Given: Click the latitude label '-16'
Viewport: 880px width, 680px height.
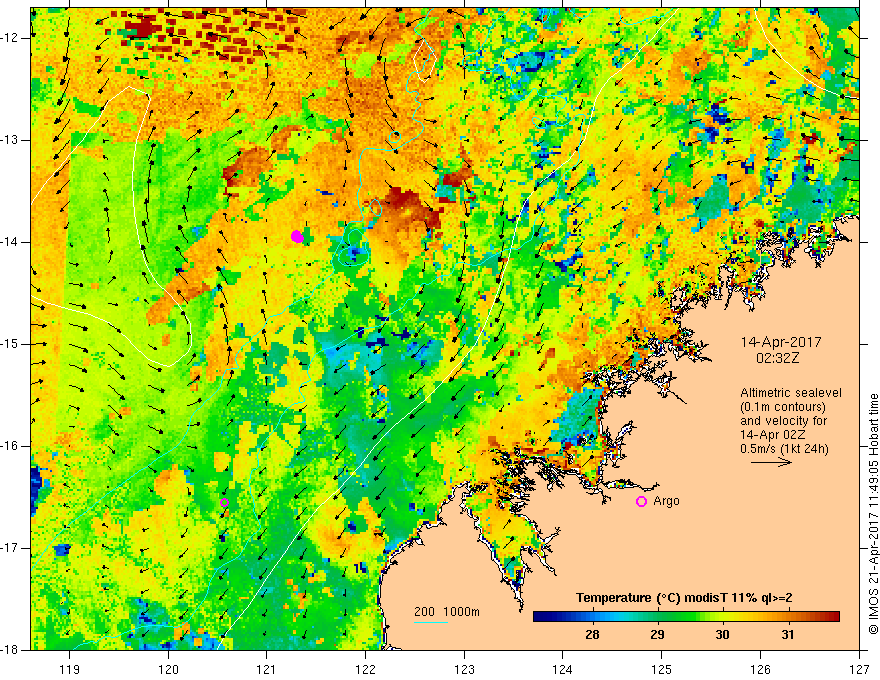Looking at the screenshot, I should coord(11,446).
